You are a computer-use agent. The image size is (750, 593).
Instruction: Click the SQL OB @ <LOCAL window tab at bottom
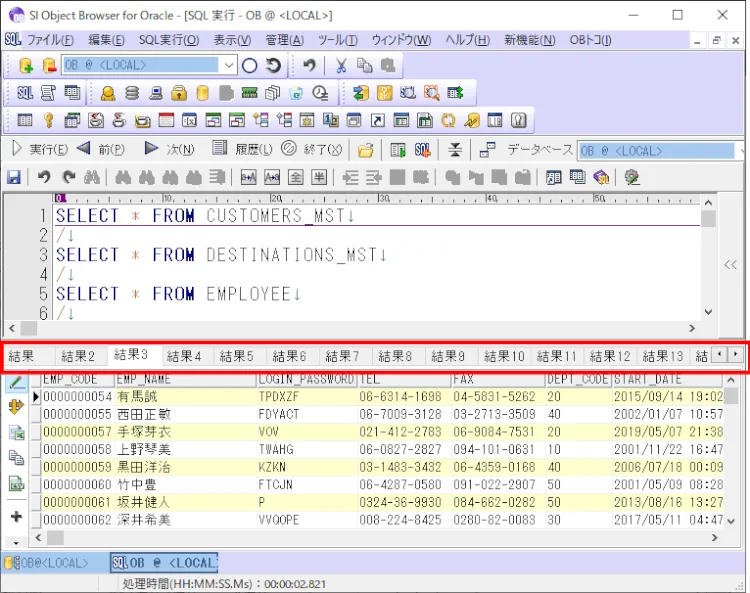(x=164, y=563)
